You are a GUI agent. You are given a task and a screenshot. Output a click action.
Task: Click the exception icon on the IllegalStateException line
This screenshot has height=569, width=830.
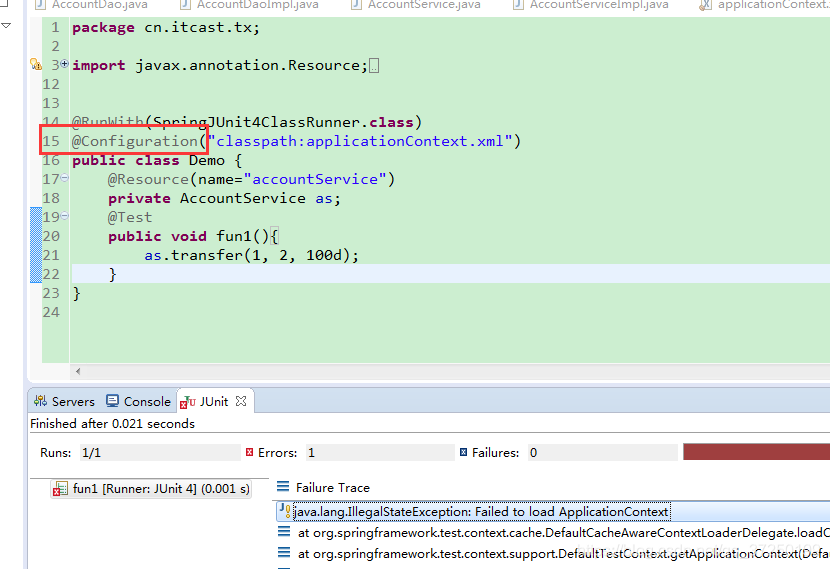pyautogui.click(x=284, y=511)
